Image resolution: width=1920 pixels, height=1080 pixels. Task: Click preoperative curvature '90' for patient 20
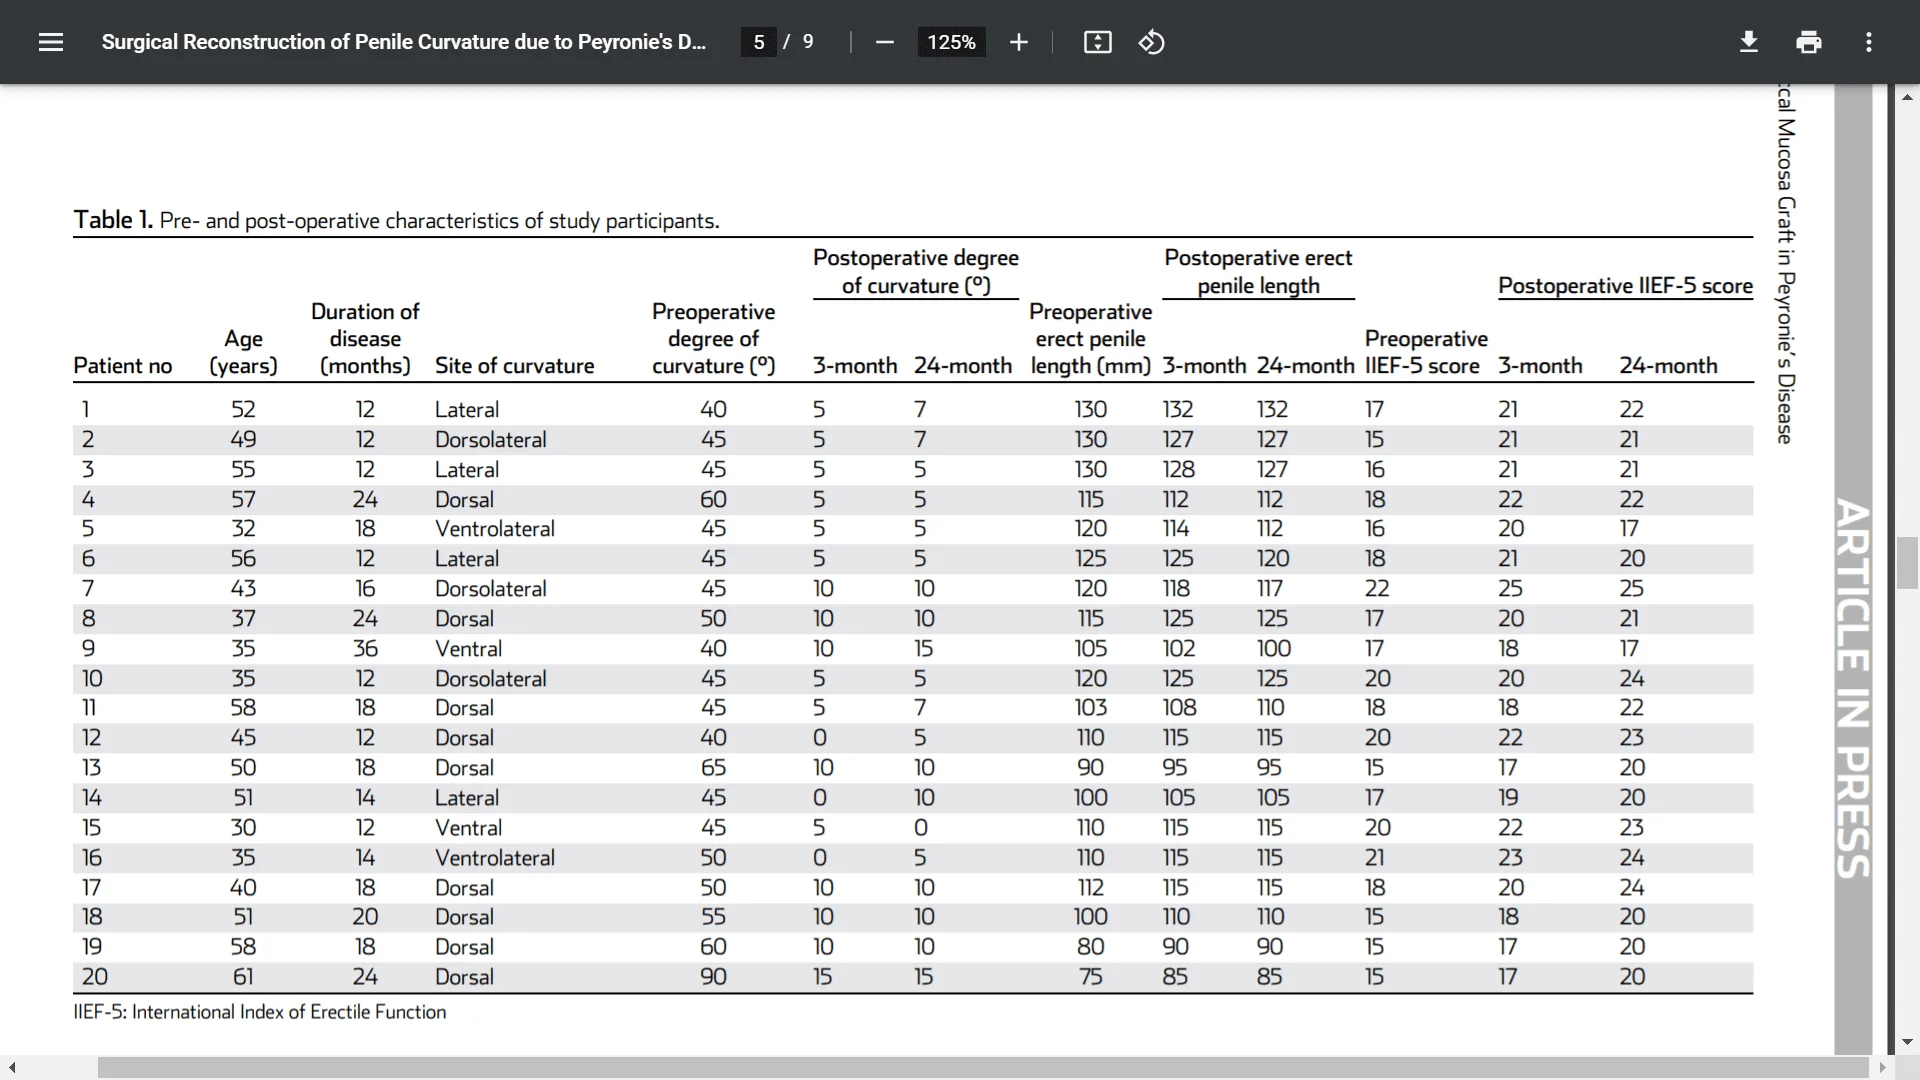[x=713, y=977]
